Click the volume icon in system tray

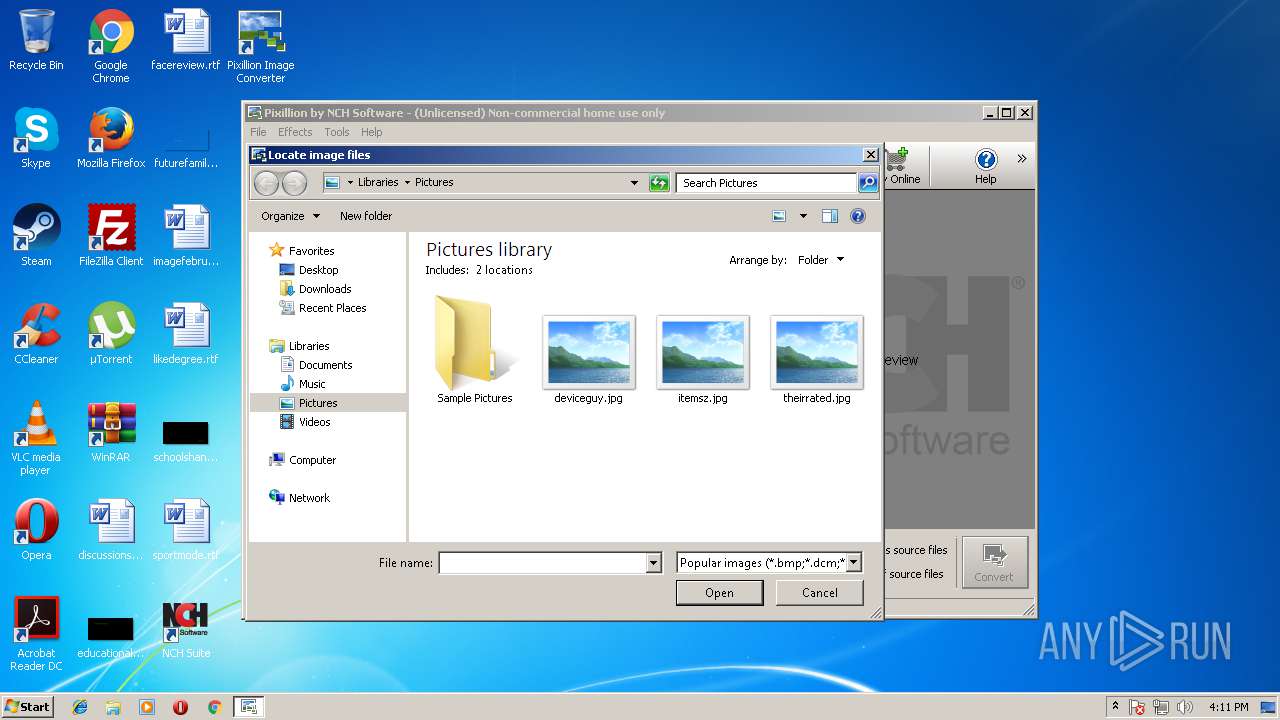point(1184,707)
